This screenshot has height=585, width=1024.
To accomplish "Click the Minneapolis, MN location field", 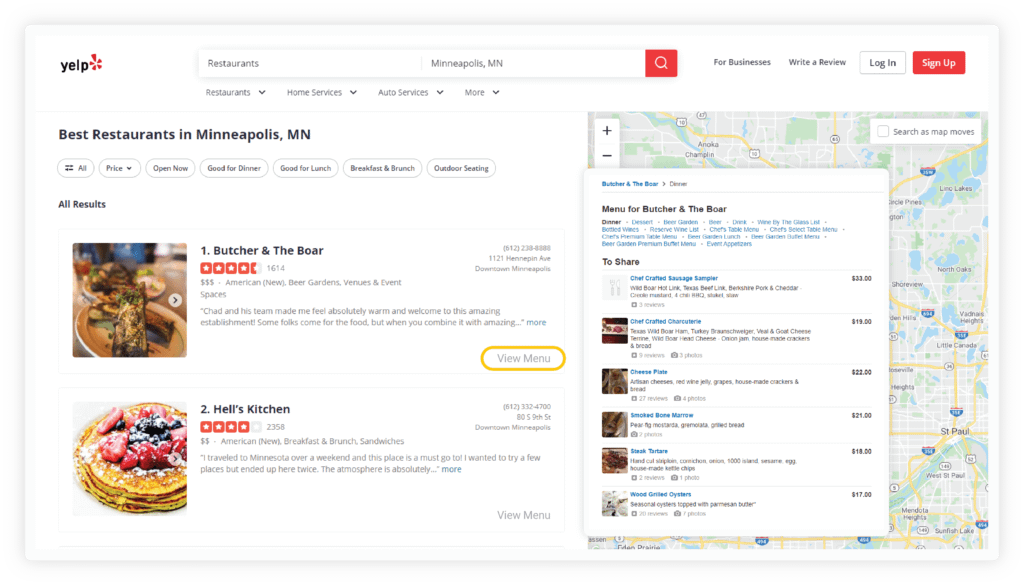I will 534,63.
